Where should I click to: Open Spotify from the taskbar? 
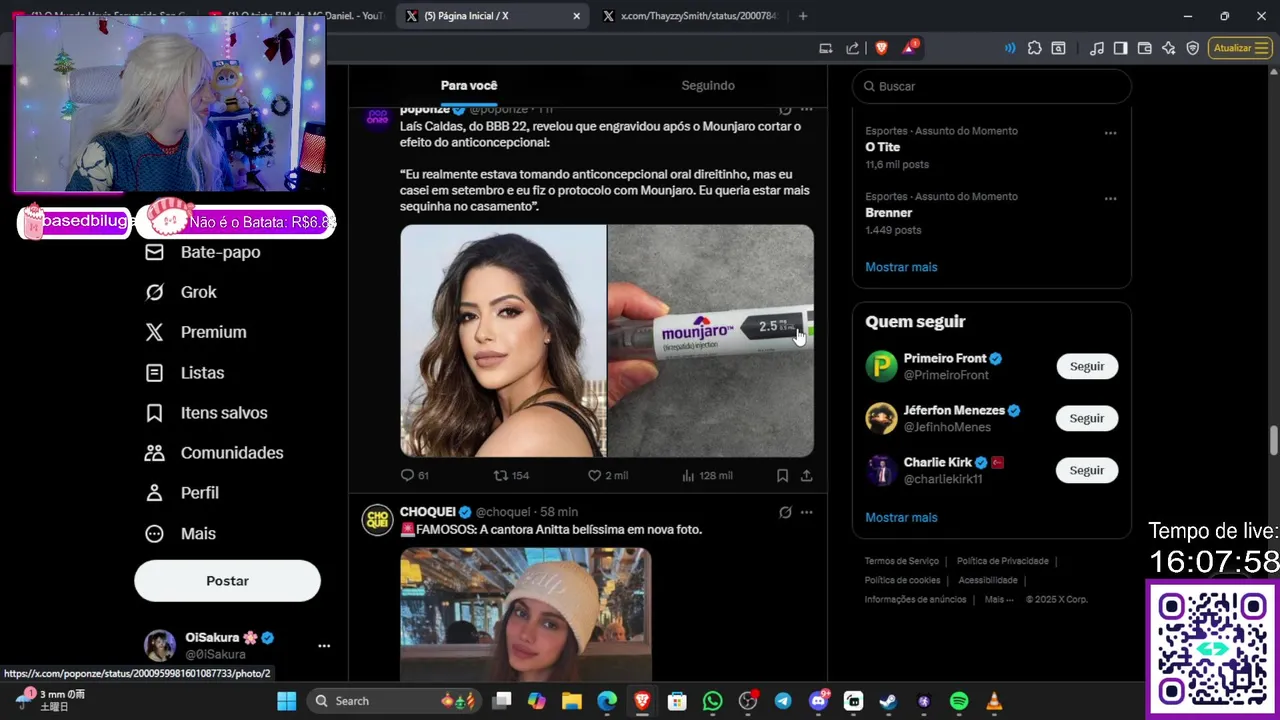point(958,701)
